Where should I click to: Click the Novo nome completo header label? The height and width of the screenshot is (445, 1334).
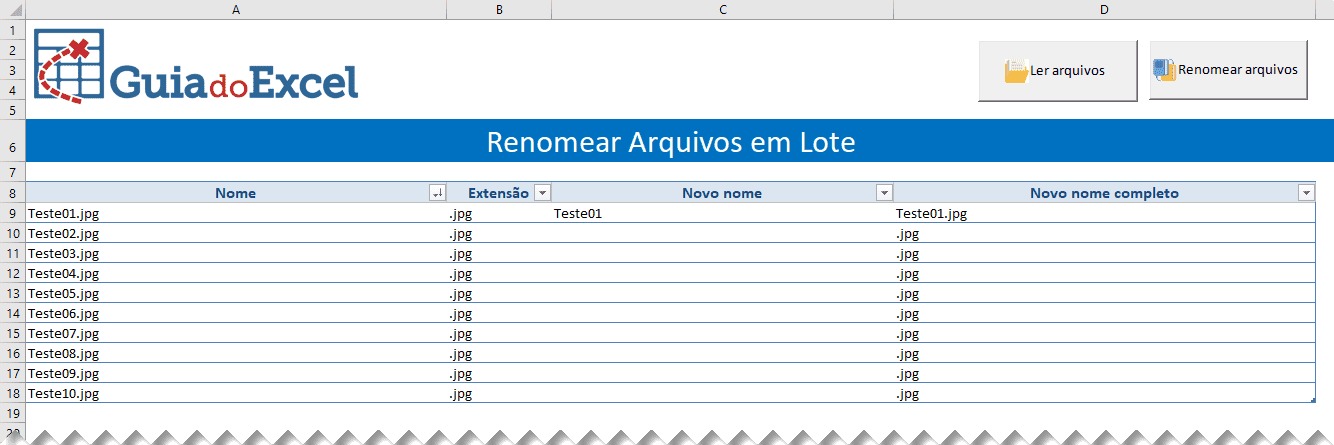[x=1104, y=193]
